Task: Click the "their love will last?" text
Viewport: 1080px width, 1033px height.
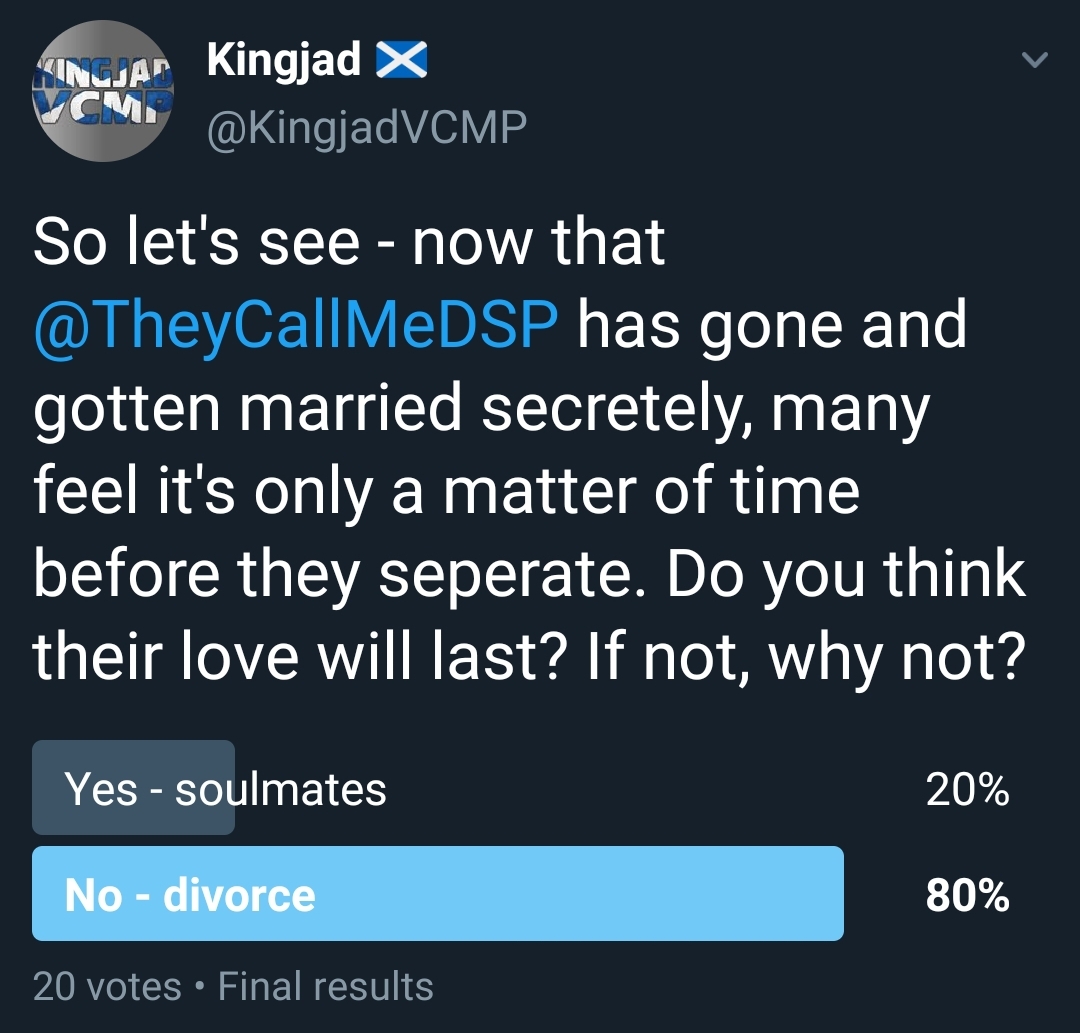Action: point(300,656)
